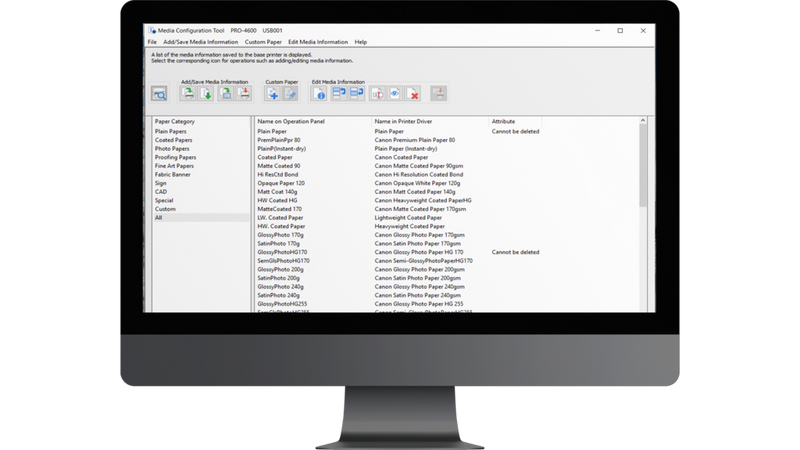Click 'Cannot be deleted' in Plain Paper row
The image size is (800, 450).
point(515,131)
